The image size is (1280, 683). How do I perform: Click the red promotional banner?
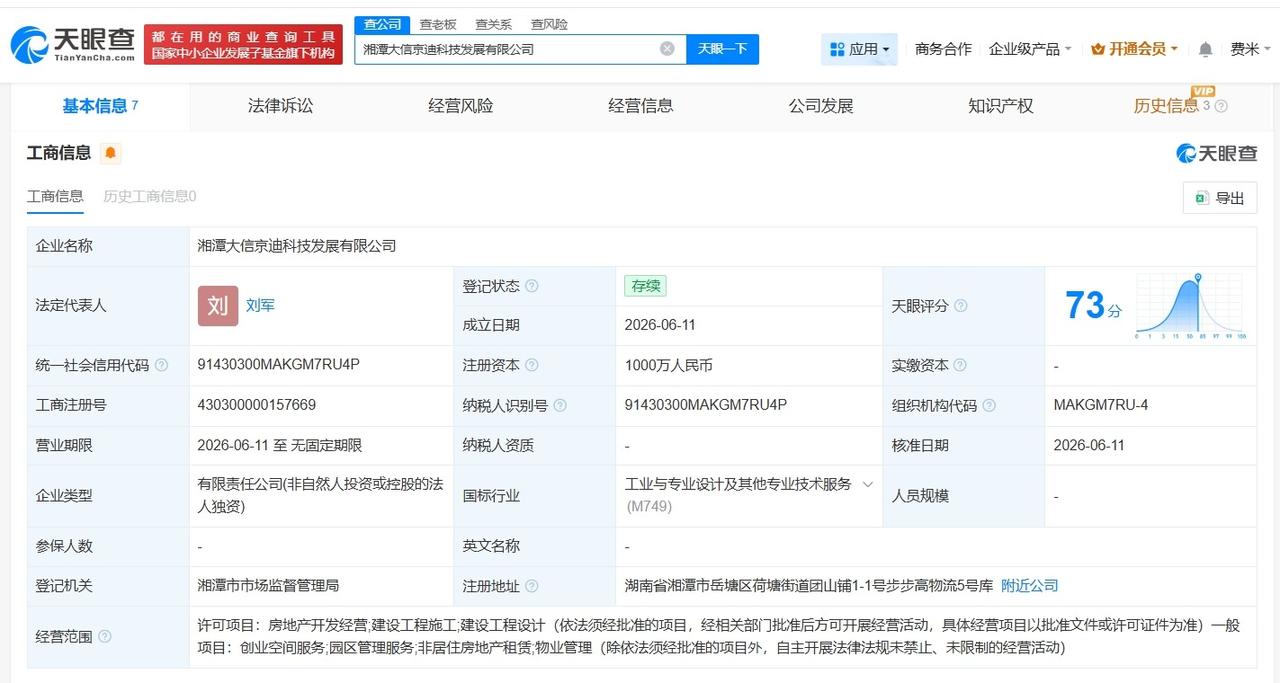[243, 45]
